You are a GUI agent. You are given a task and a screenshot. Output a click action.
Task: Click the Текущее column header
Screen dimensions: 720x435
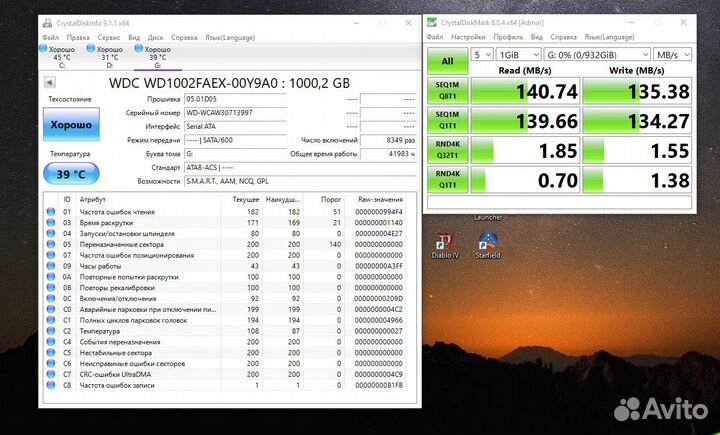tap(246, 199)
